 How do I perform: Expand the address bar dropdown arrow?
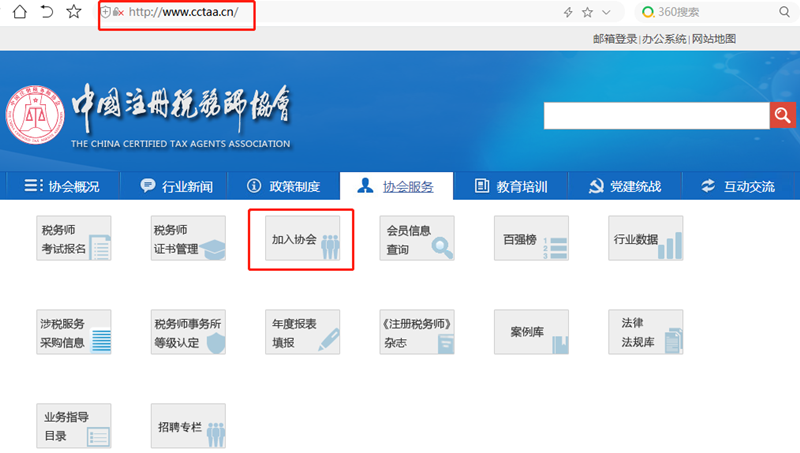point(607,13)
